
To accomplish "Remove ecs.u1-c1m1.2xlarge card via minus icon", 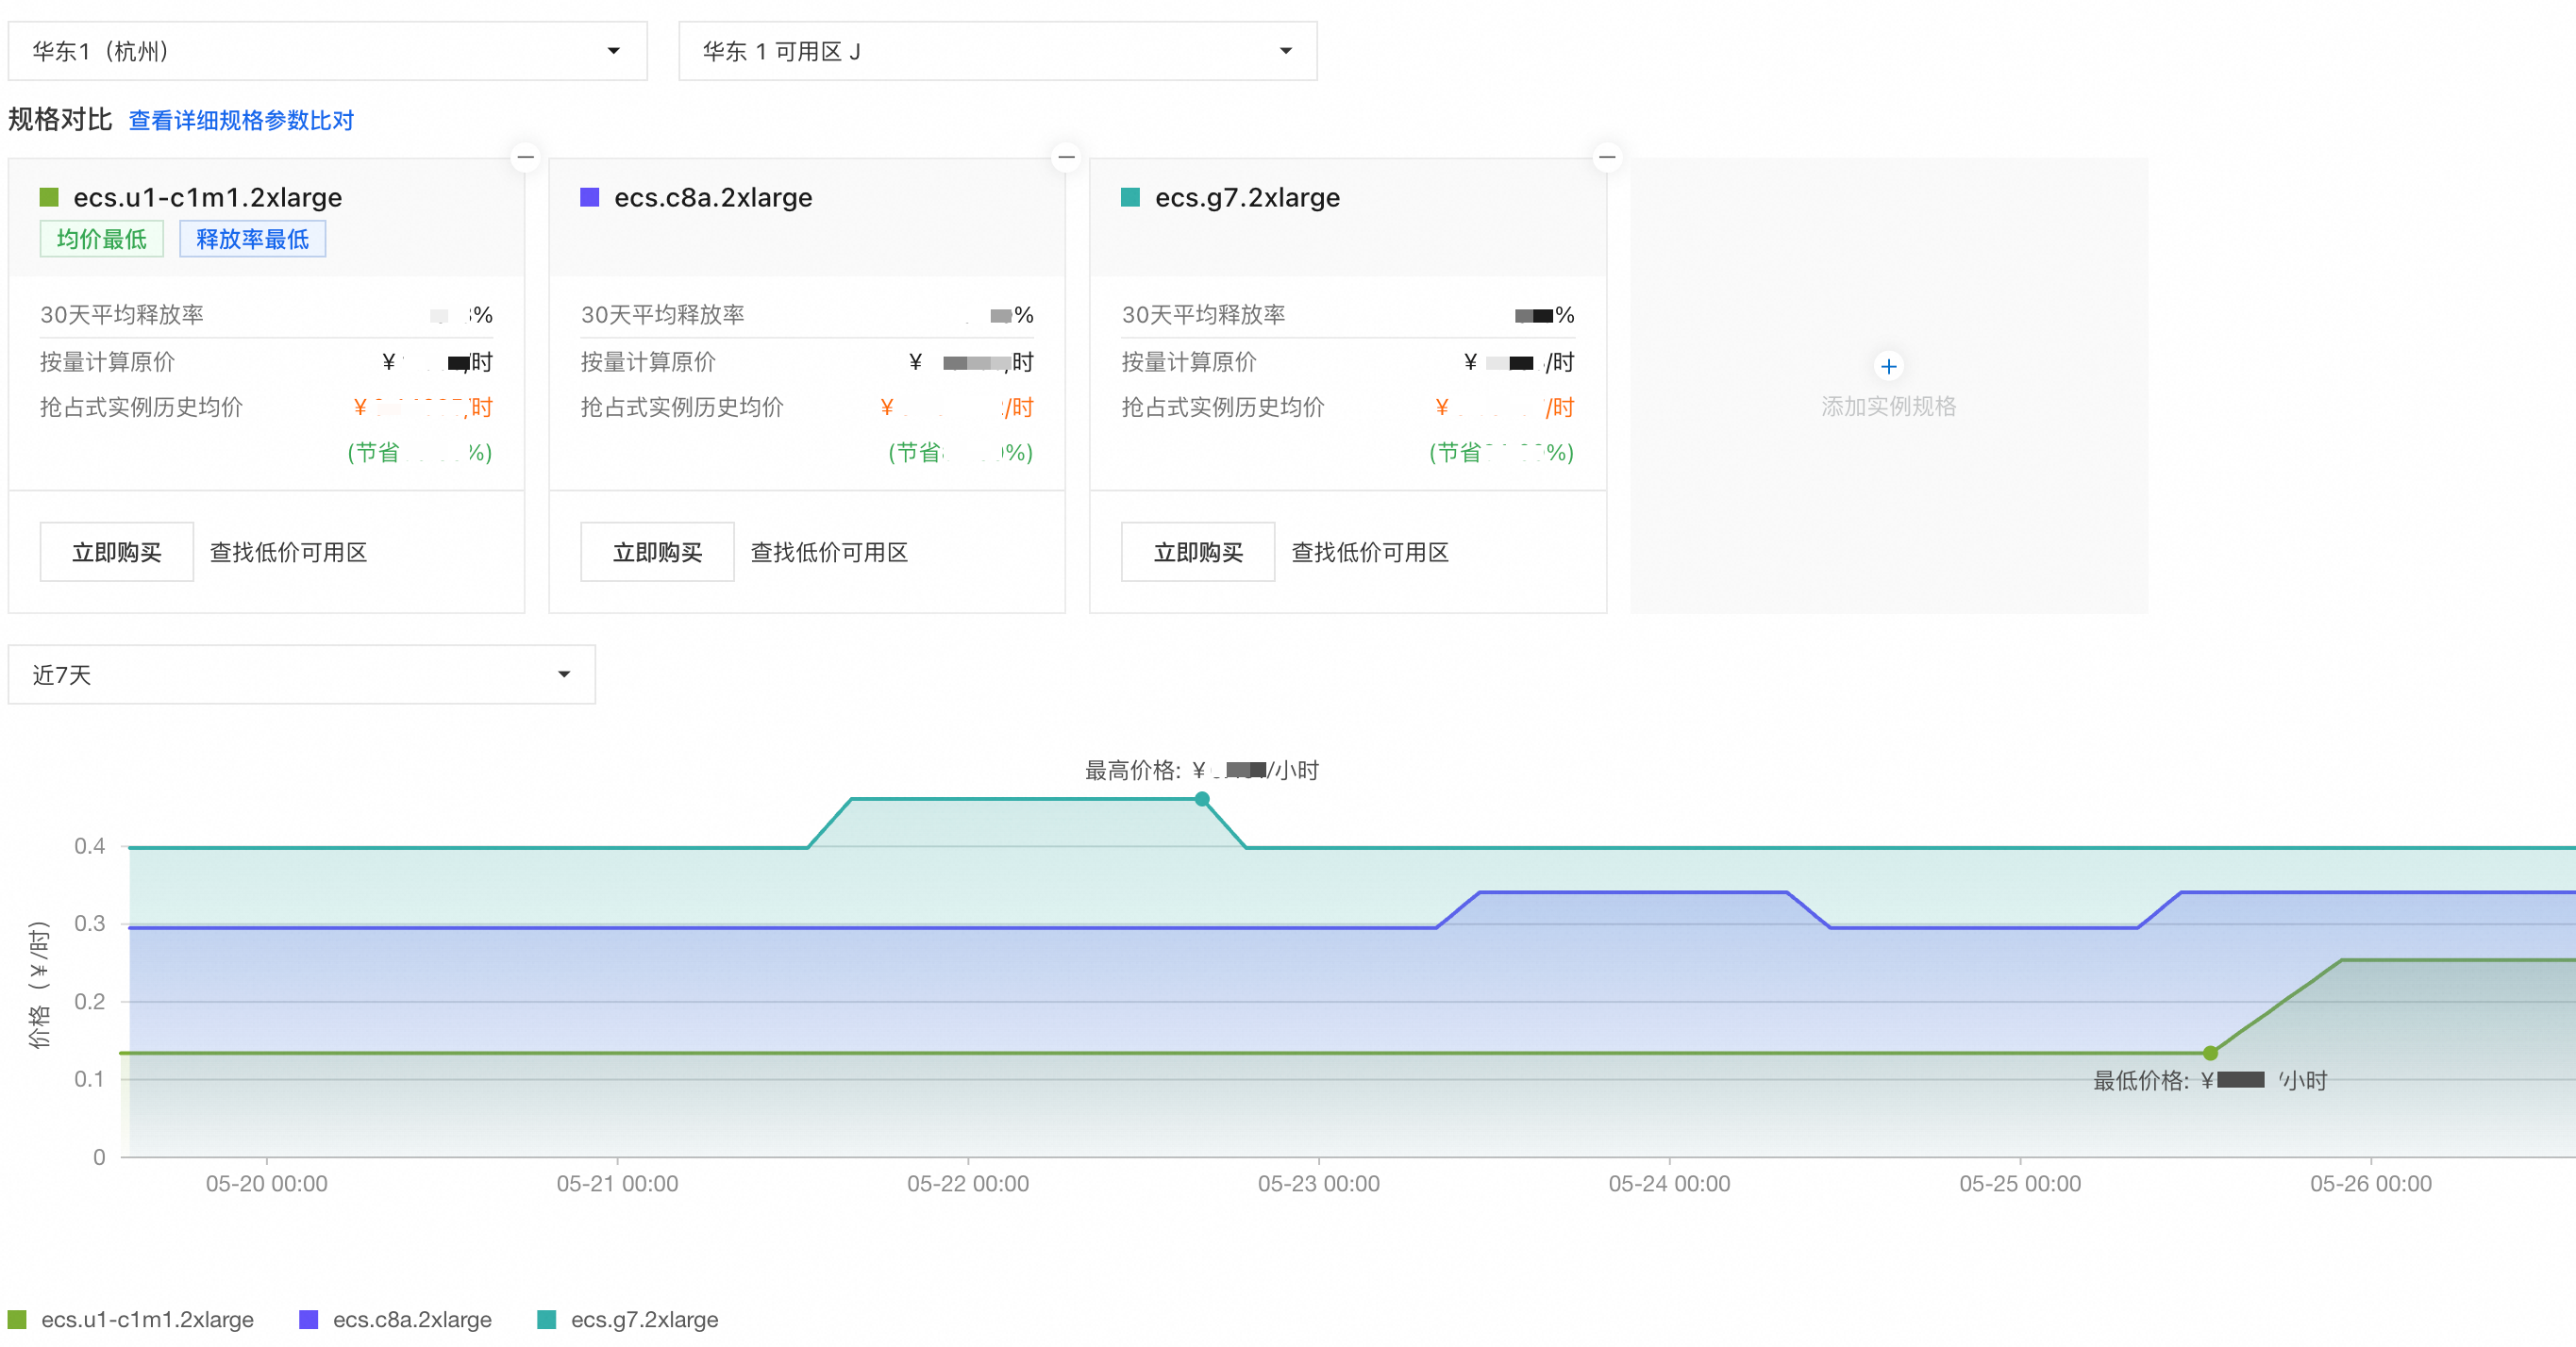I will [525, 157].
